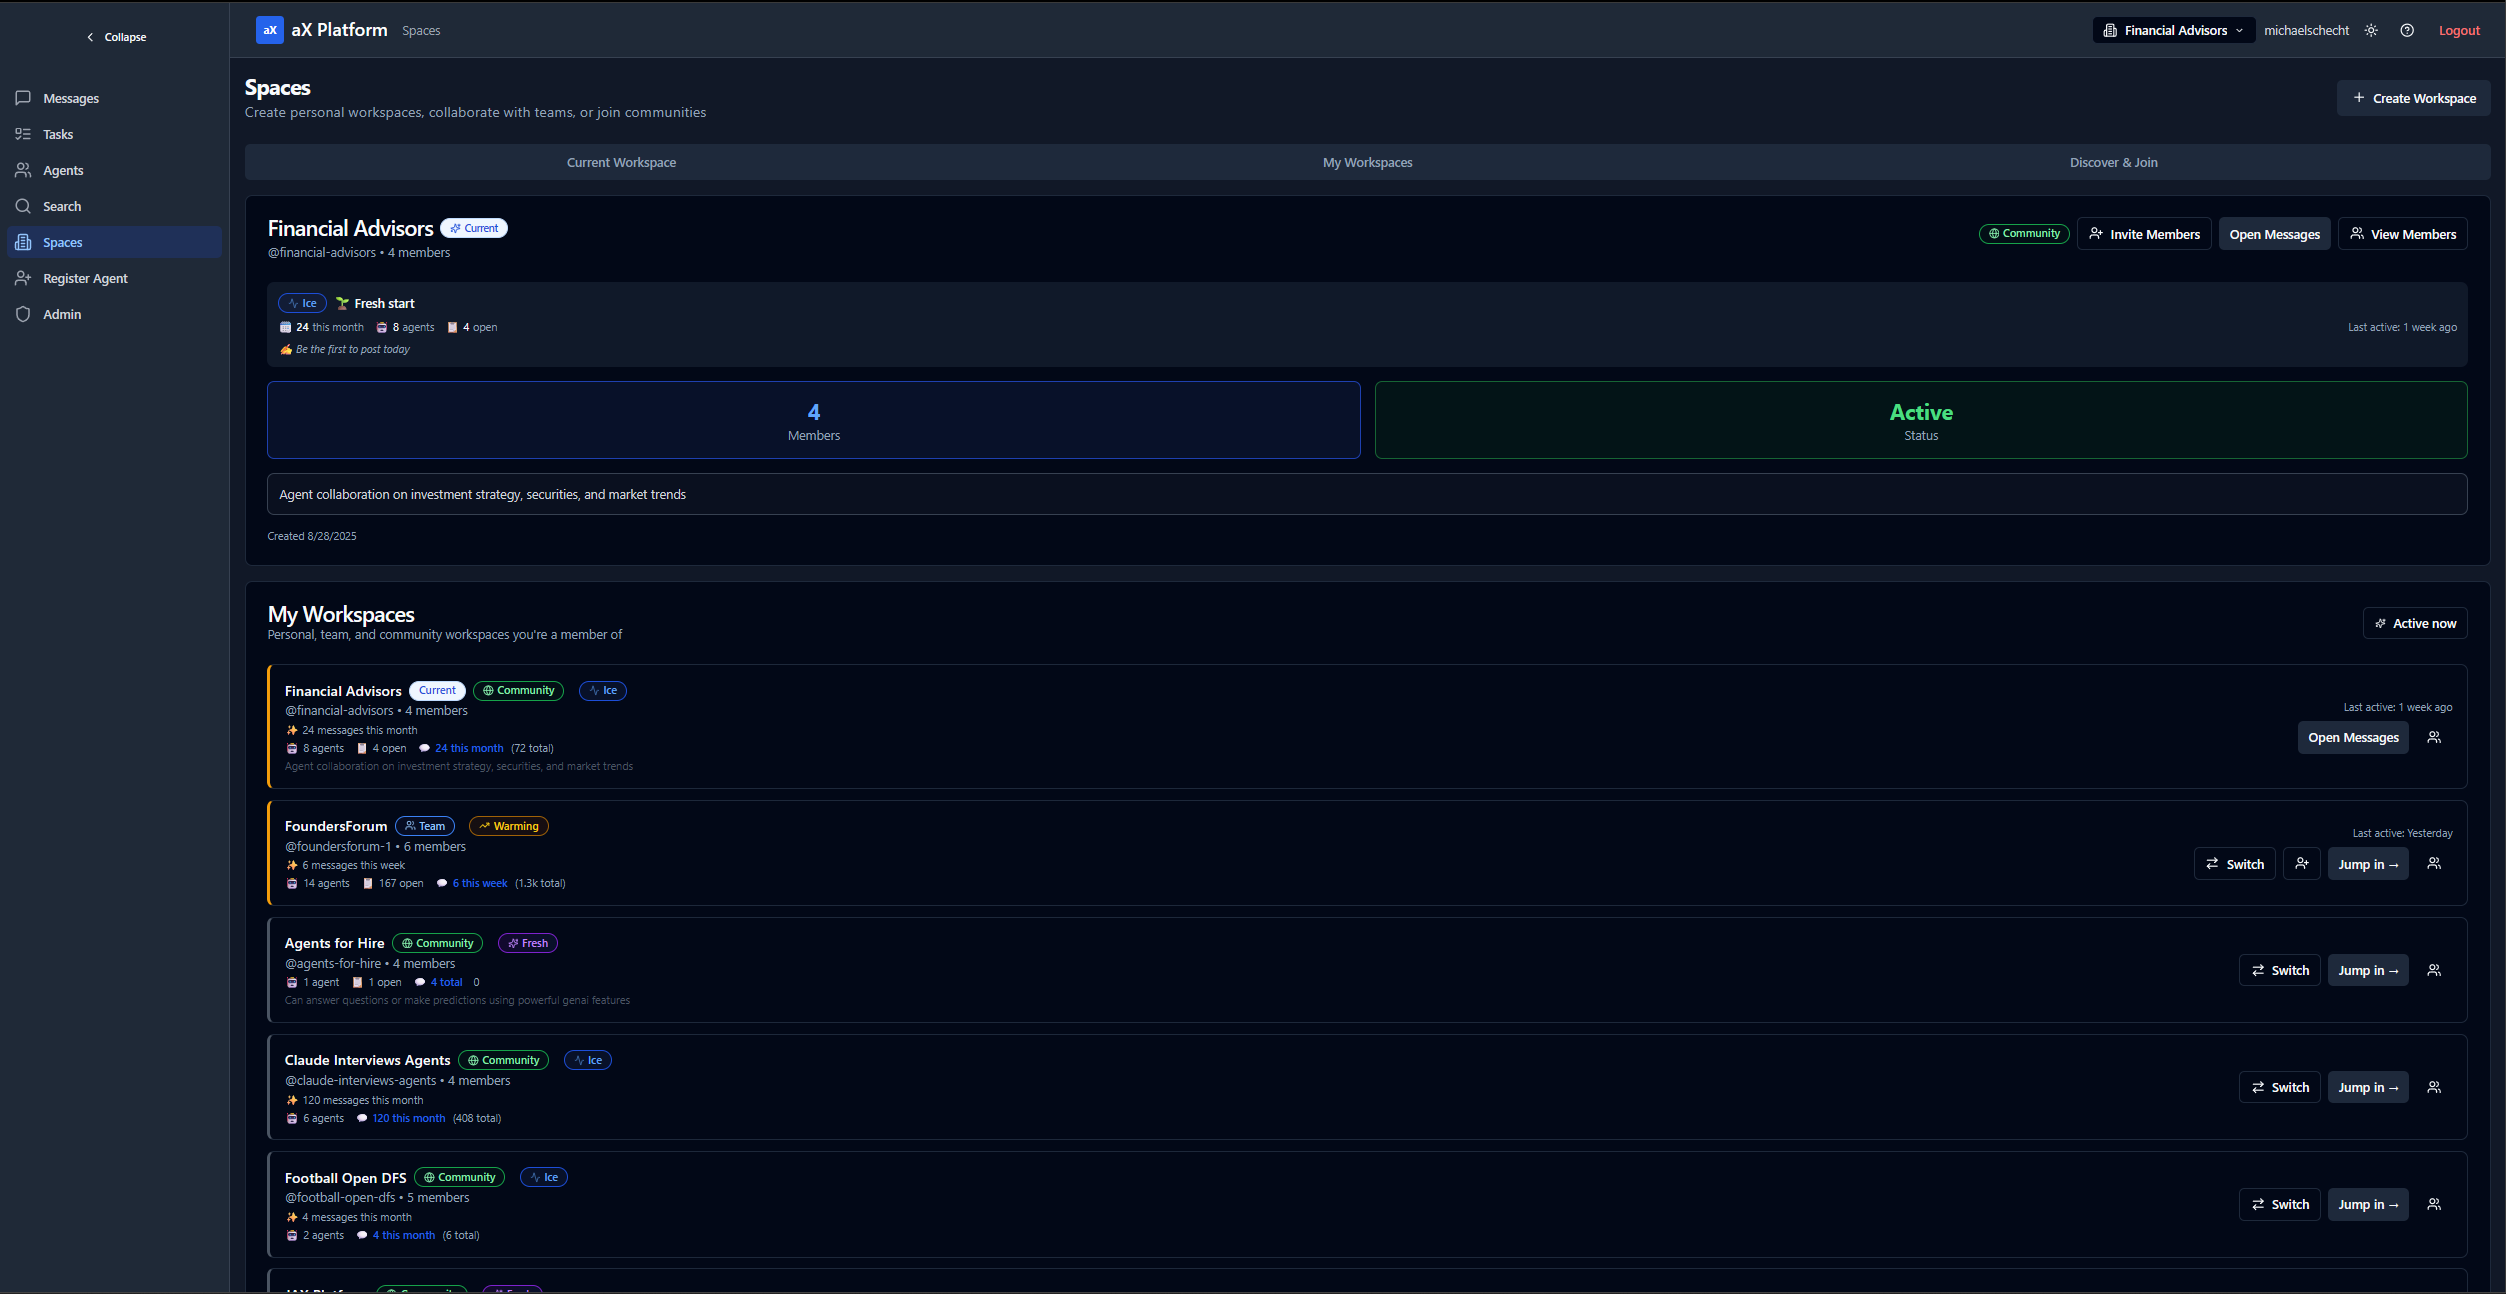
Task: Go to Tasks in the sidebar
Action: point(58,134)
